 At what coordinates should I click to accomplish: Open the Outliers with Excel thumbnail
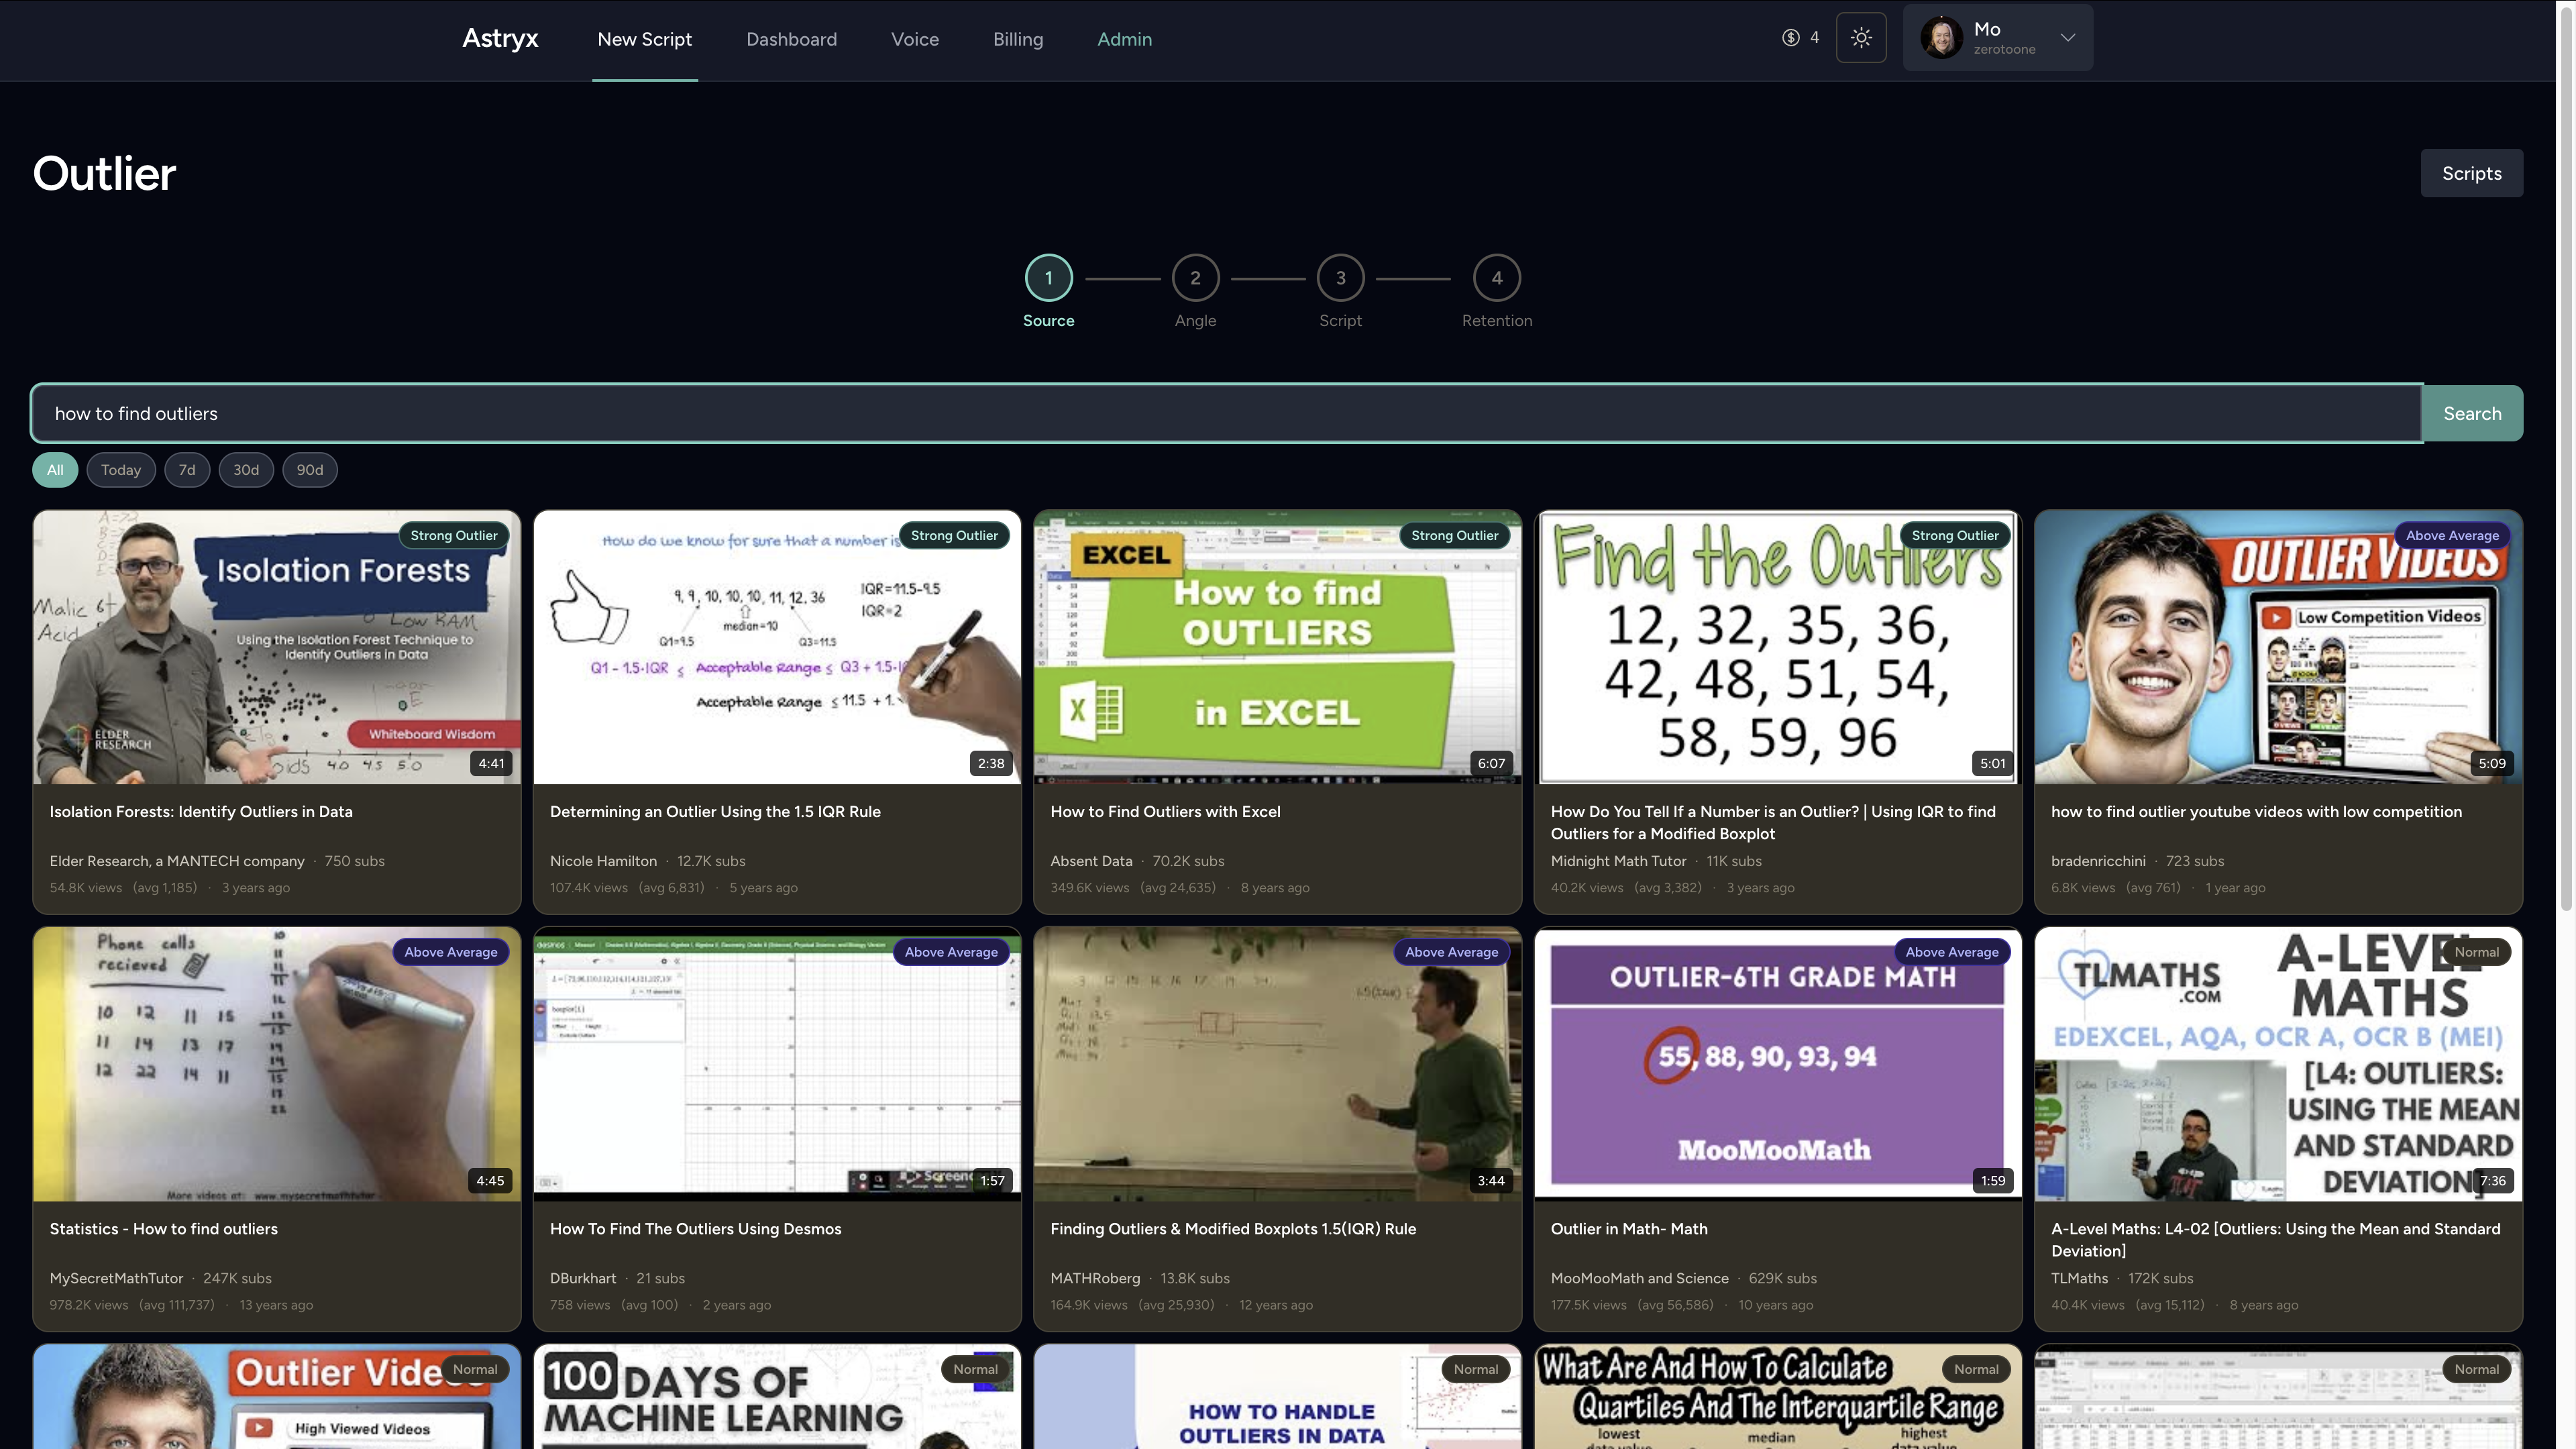1278,648
